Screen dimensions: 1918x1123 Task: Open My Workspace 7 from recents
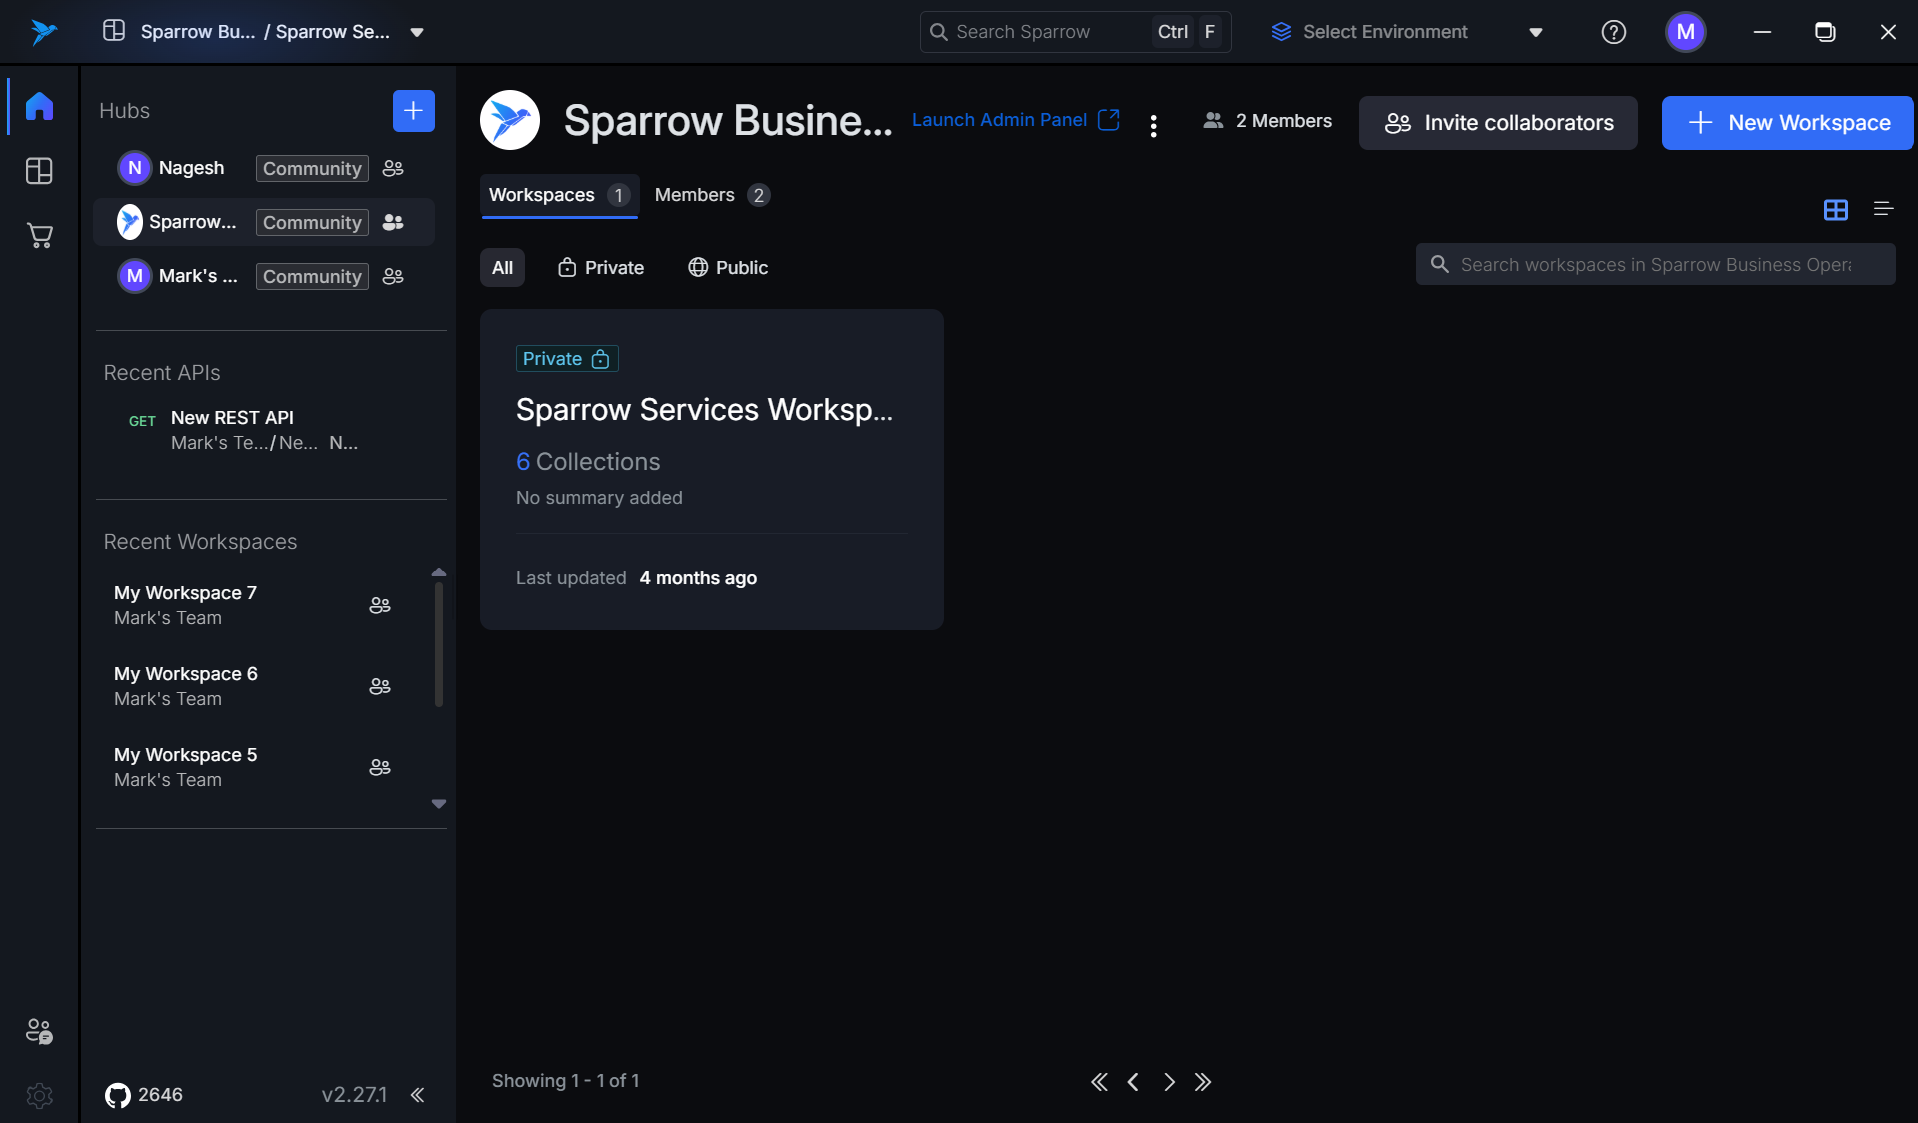pyautogui.click(x=250, y=605)
